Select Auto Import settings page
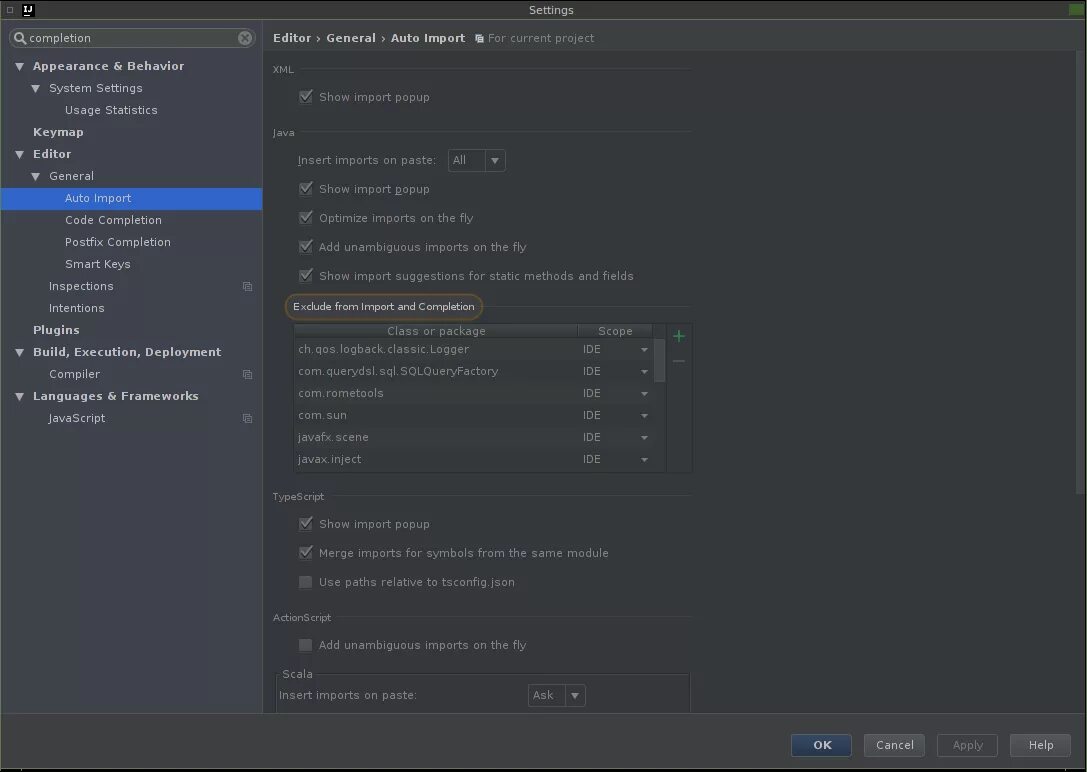Screen dimensions: 1087x772 131,198
